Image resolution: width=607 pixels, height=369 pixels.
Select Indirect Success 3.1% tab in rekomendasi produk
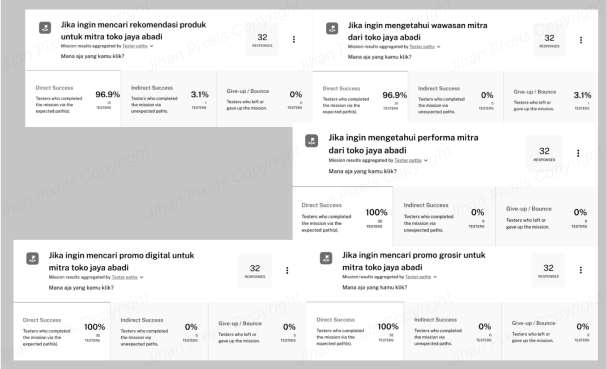click(x=168, y=99)
